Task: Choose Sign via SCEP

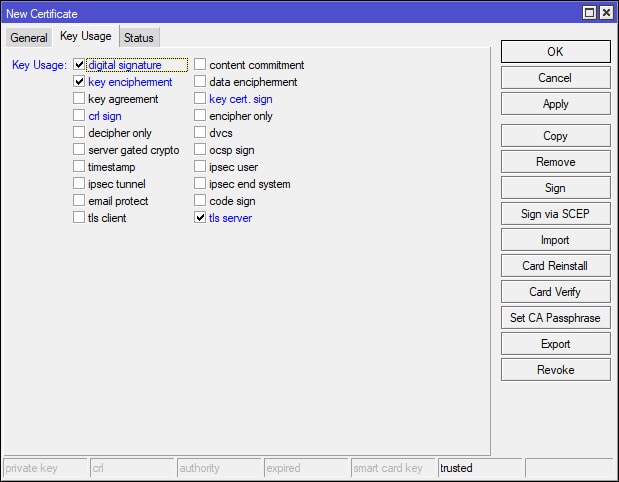Action: point(555,214)
